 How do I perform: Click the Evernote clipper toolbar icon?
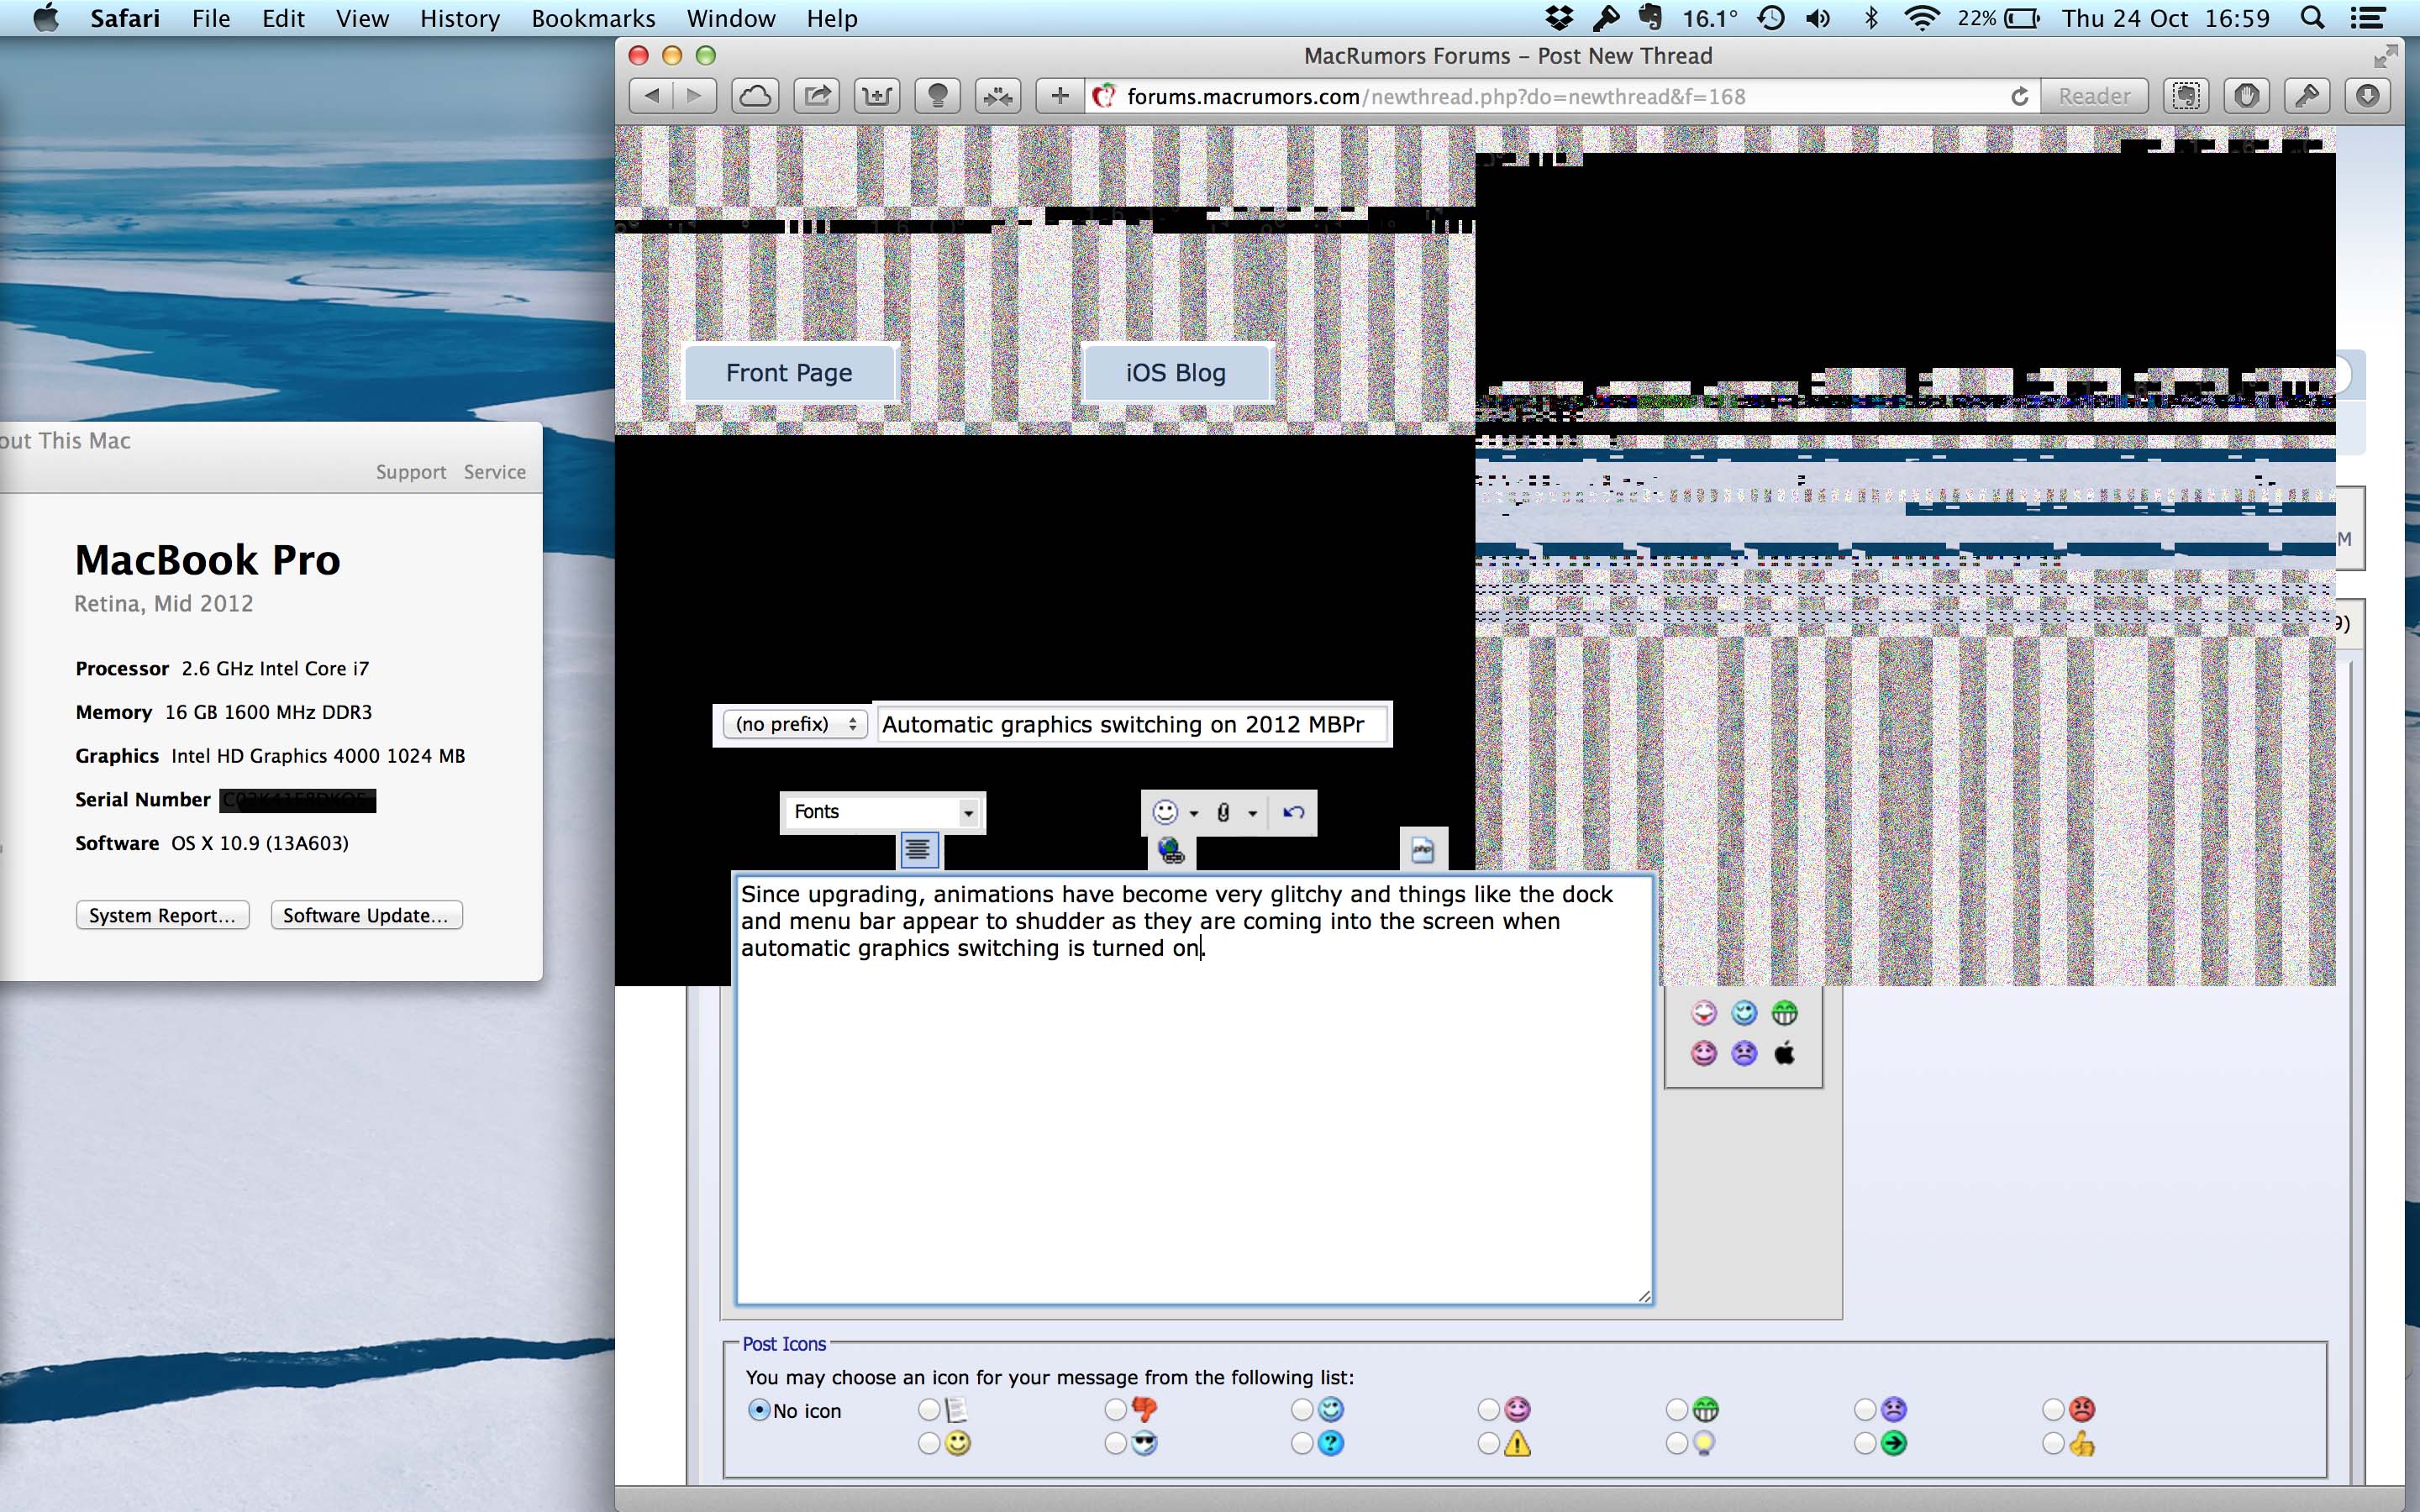(2186, 96)
